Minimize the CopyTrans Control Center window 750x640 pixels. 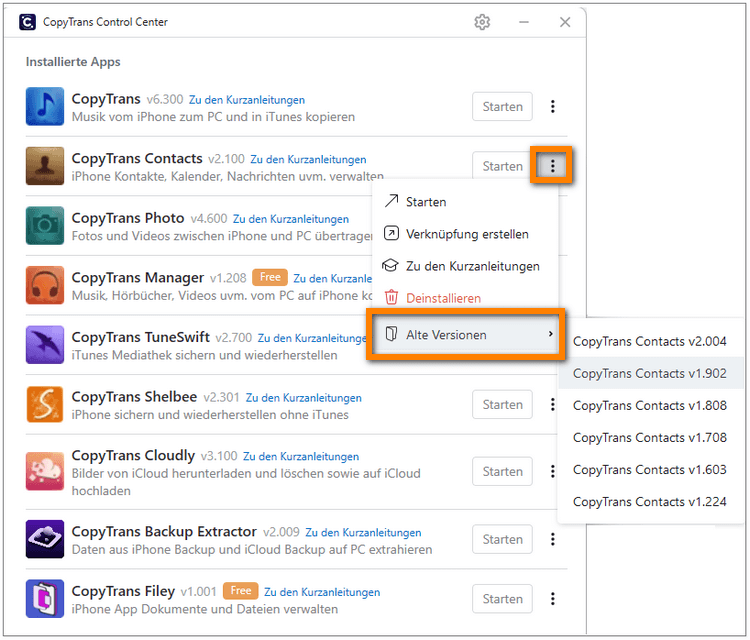524,22
